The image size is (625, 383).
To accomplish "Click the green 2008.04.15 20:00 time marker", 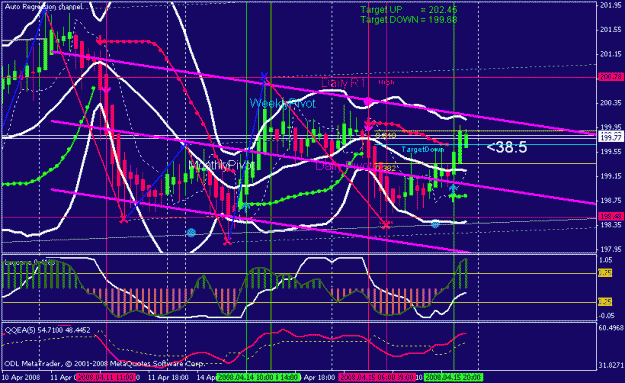I will click(453, 377).
